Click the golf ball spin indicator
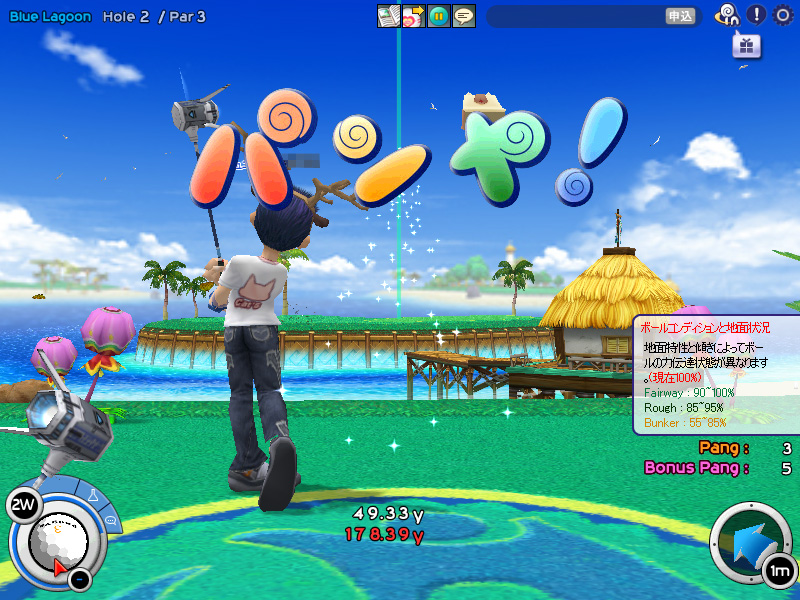This screenshot has height=600, width=800. tap(58, 542)
